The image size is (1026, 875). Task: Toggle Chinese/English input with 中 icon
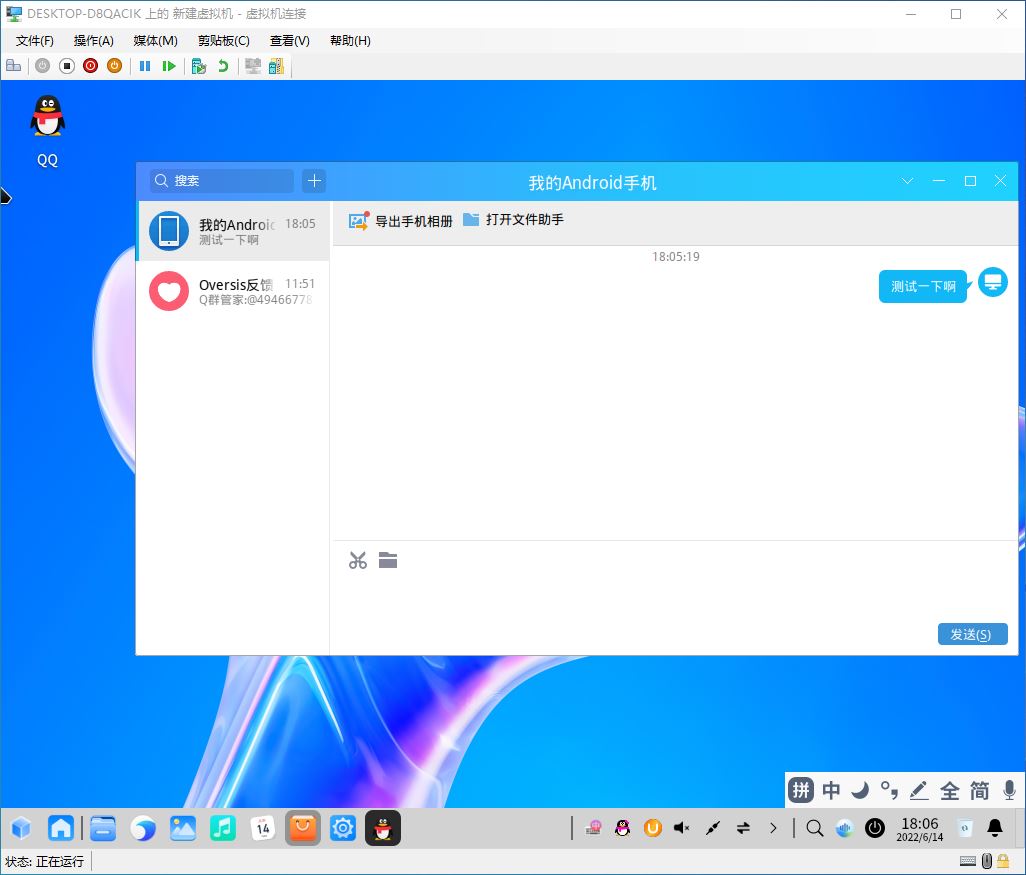[831, 790]
